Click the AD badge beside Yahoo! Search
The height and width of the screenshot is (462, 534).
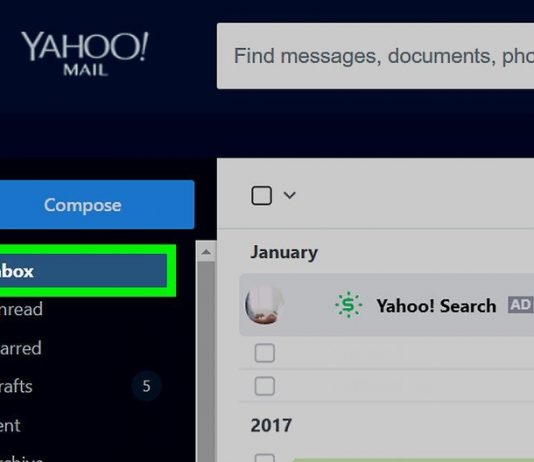[x=520, y=304]
